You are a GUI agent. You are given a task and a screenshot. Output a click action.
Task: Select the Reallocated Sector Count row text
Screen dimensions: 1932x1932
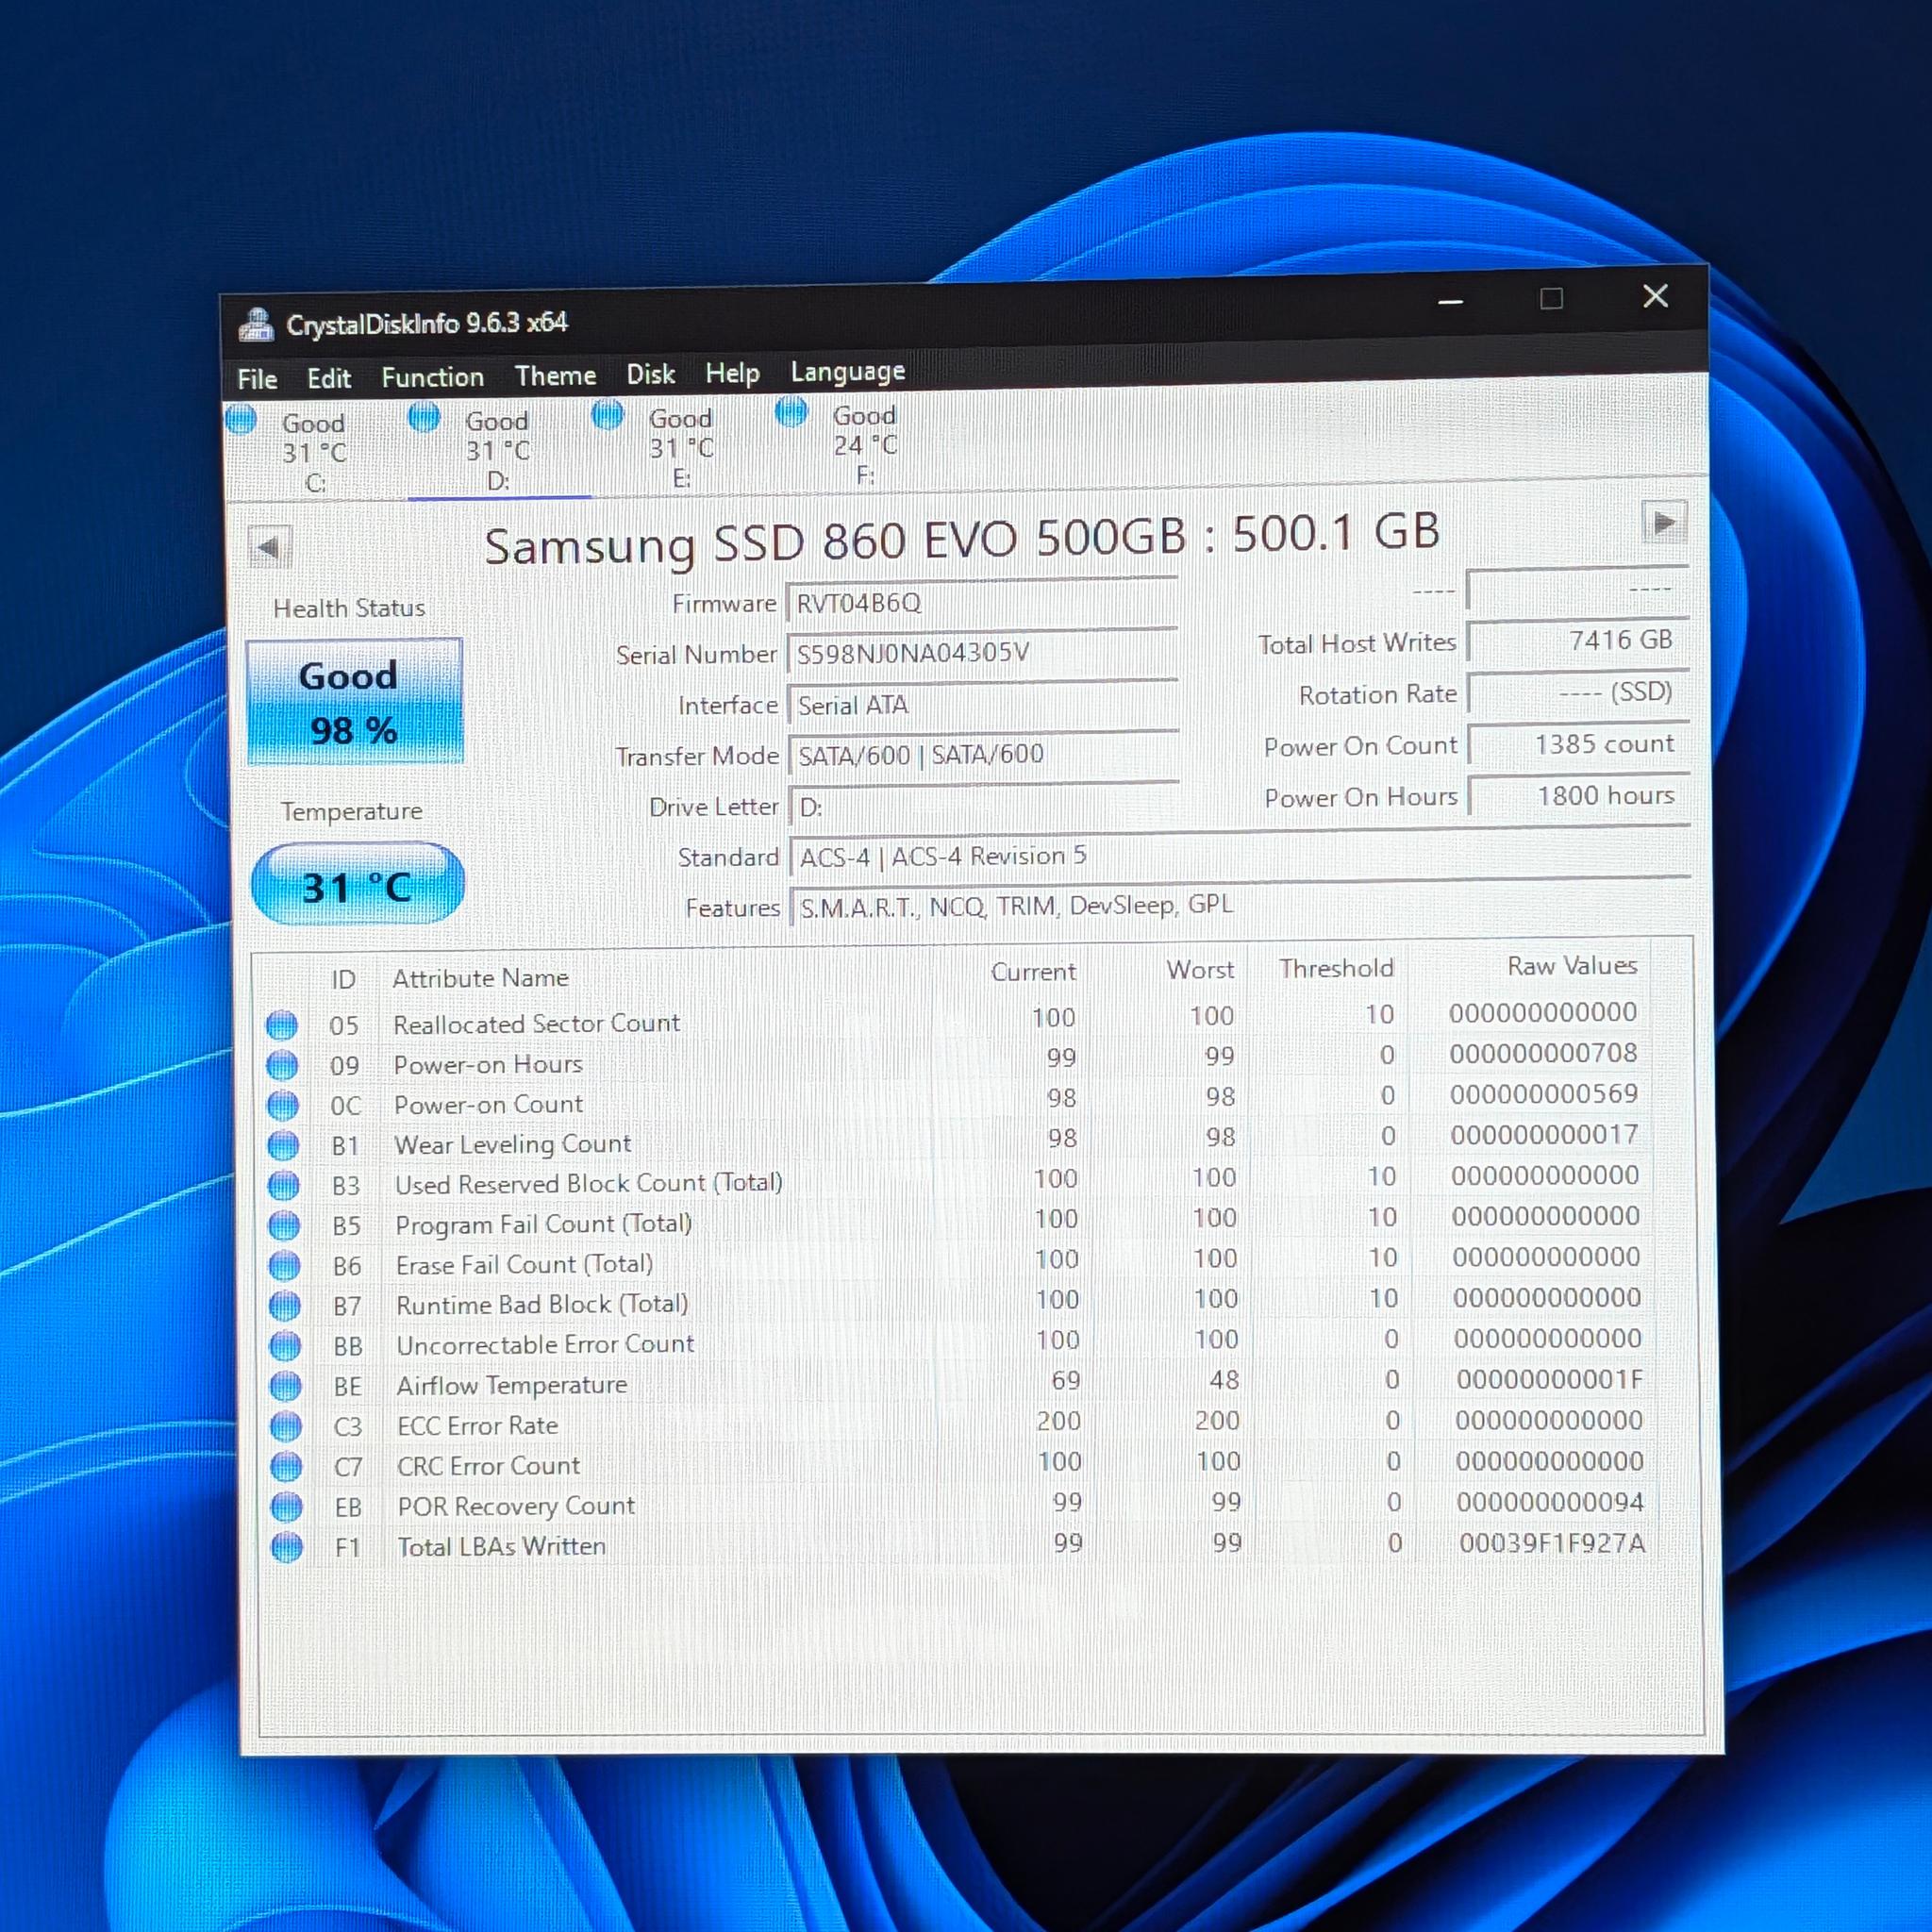(x=536, y=1024)
